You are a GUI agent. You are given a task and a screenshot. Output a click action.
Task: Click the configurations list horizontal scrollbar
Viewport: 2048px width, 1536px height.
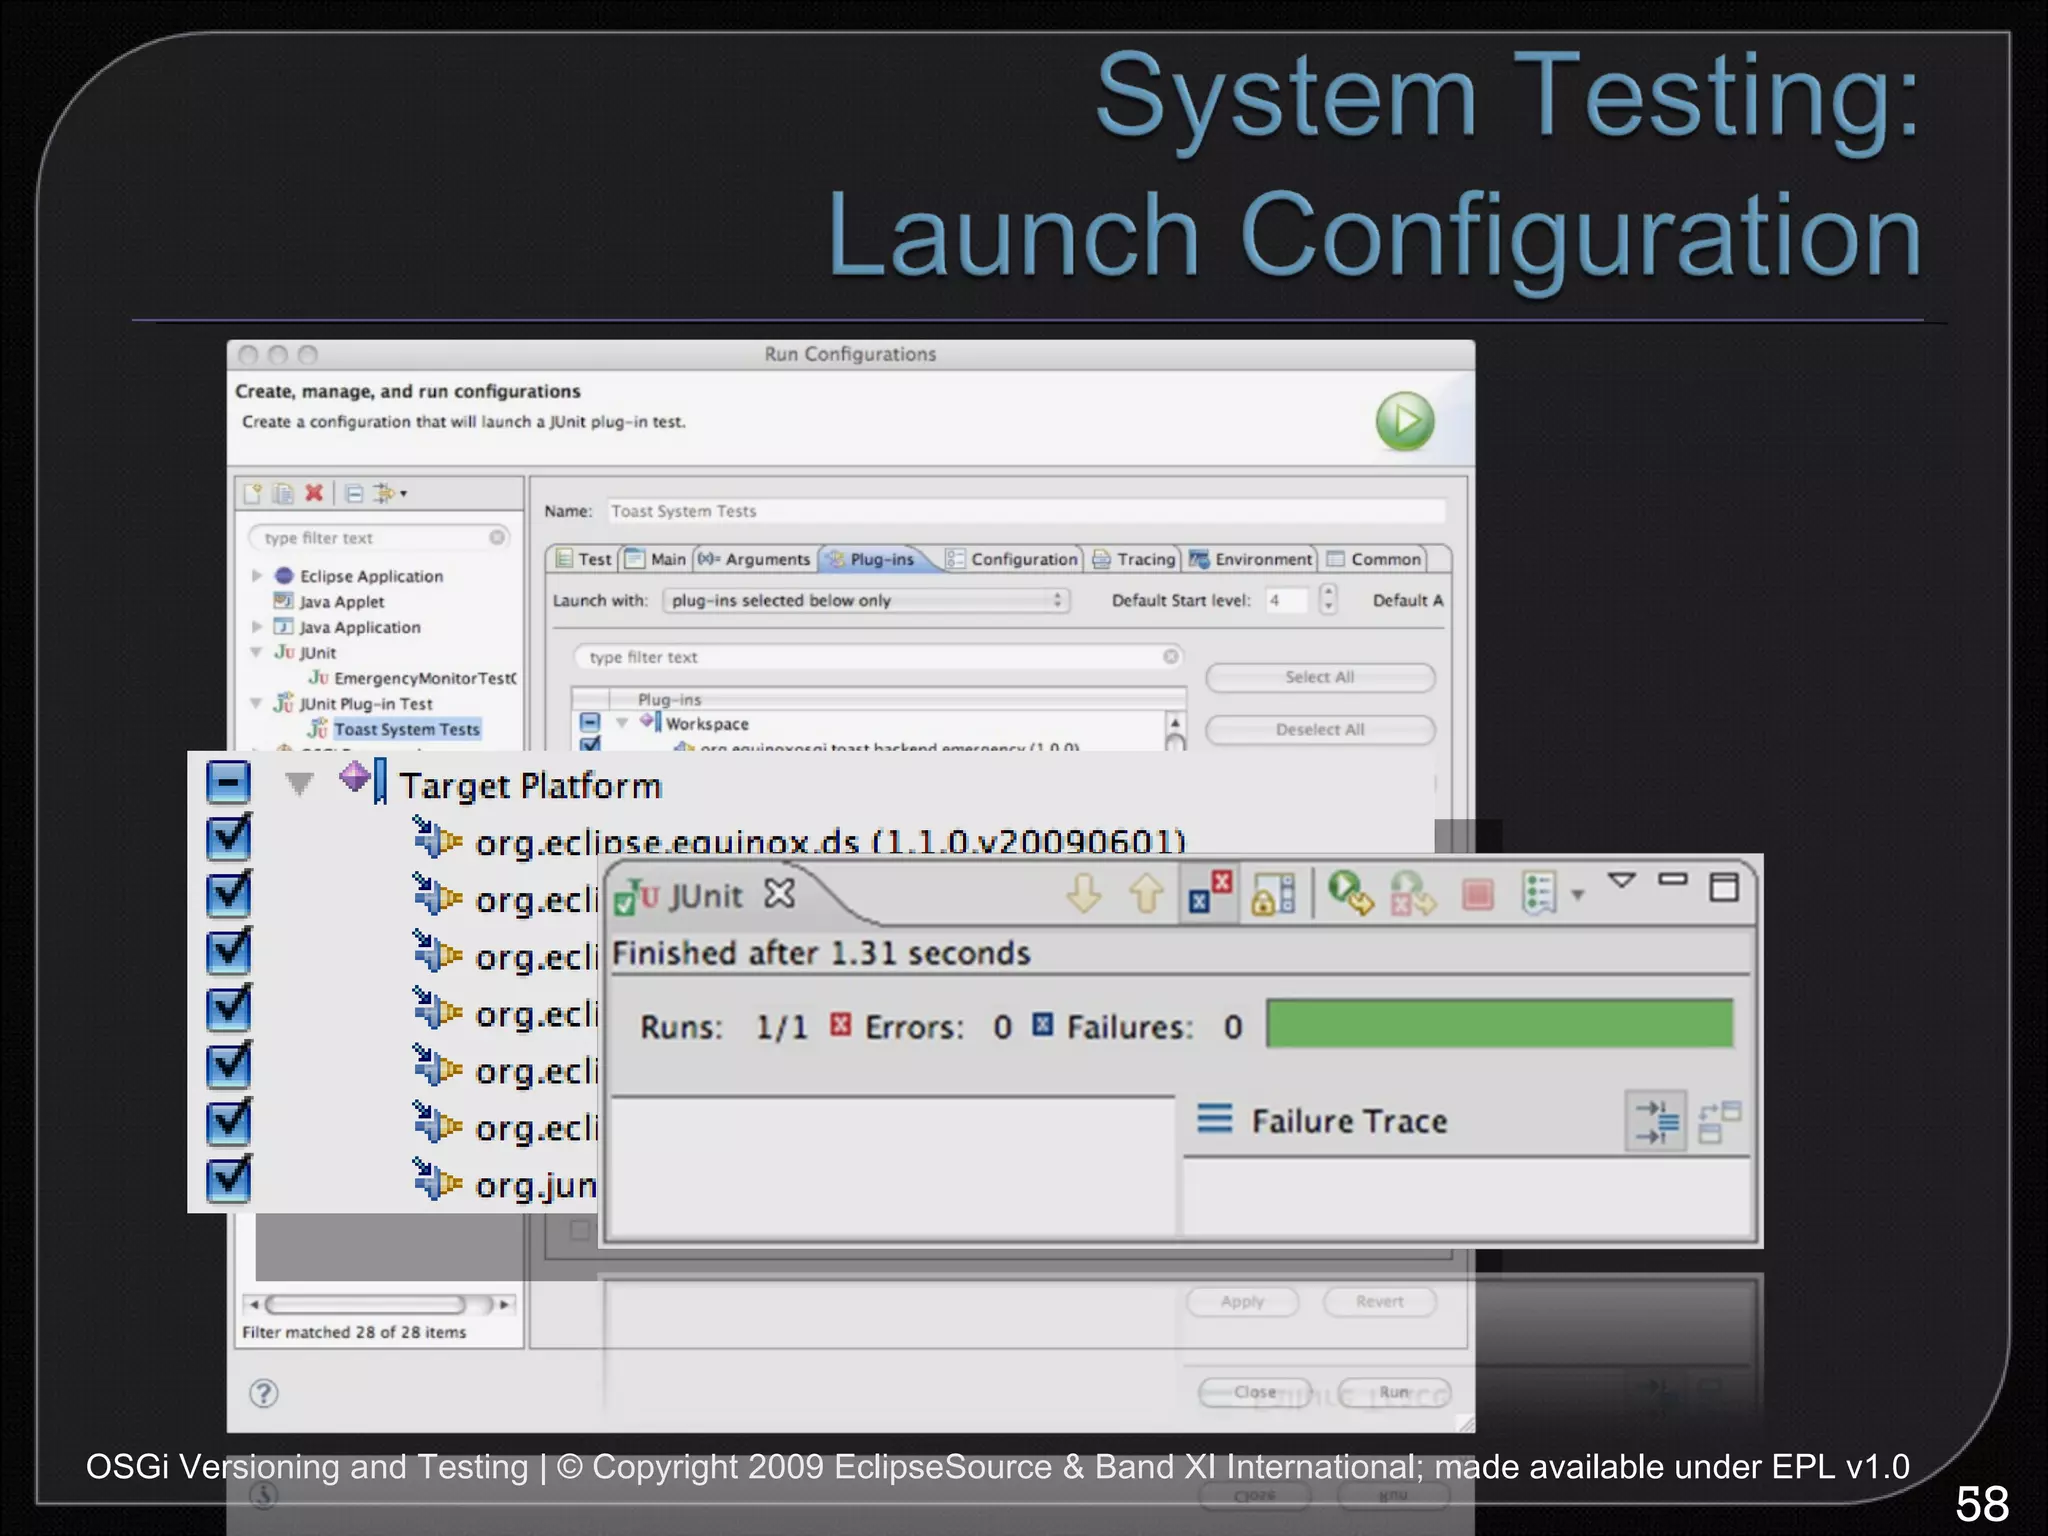(x=378, y=1304)
